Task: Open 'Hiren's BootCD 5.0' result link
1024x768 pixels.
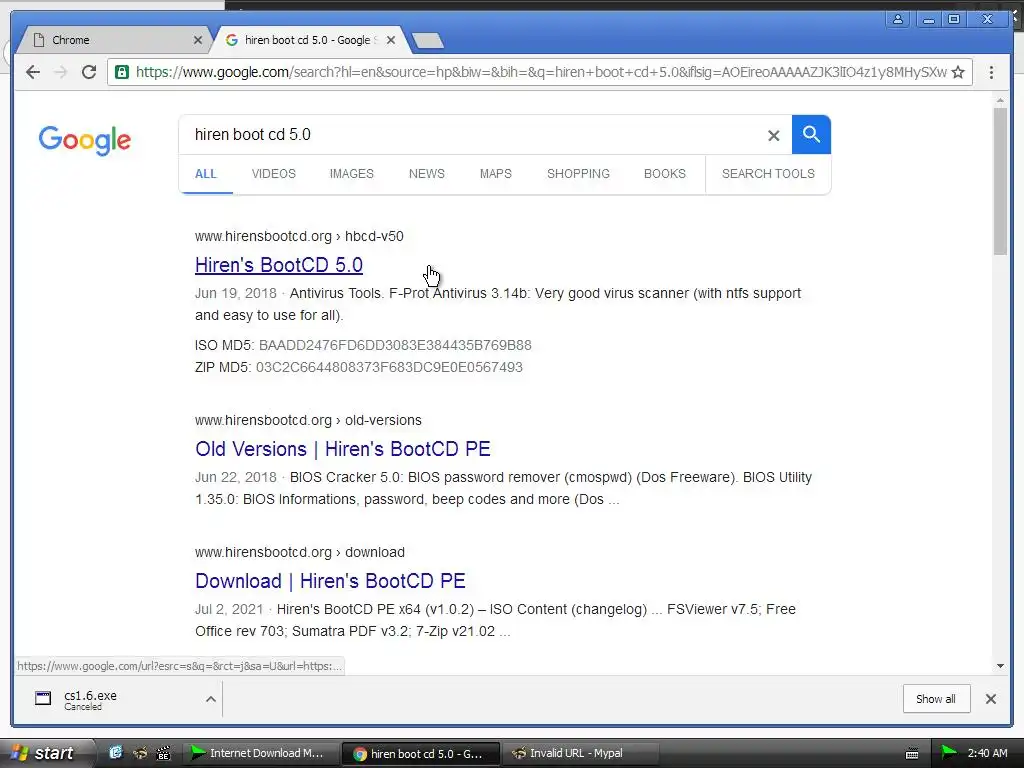Action: (279, 265)
